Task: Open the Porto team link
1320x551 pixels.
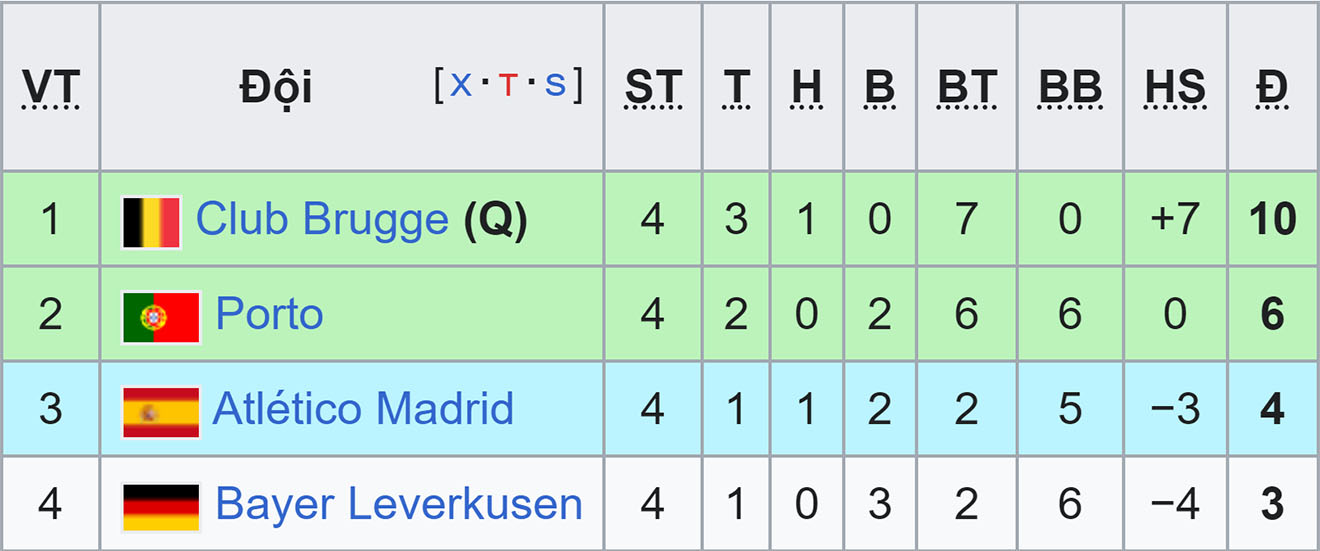Action: 270,314
